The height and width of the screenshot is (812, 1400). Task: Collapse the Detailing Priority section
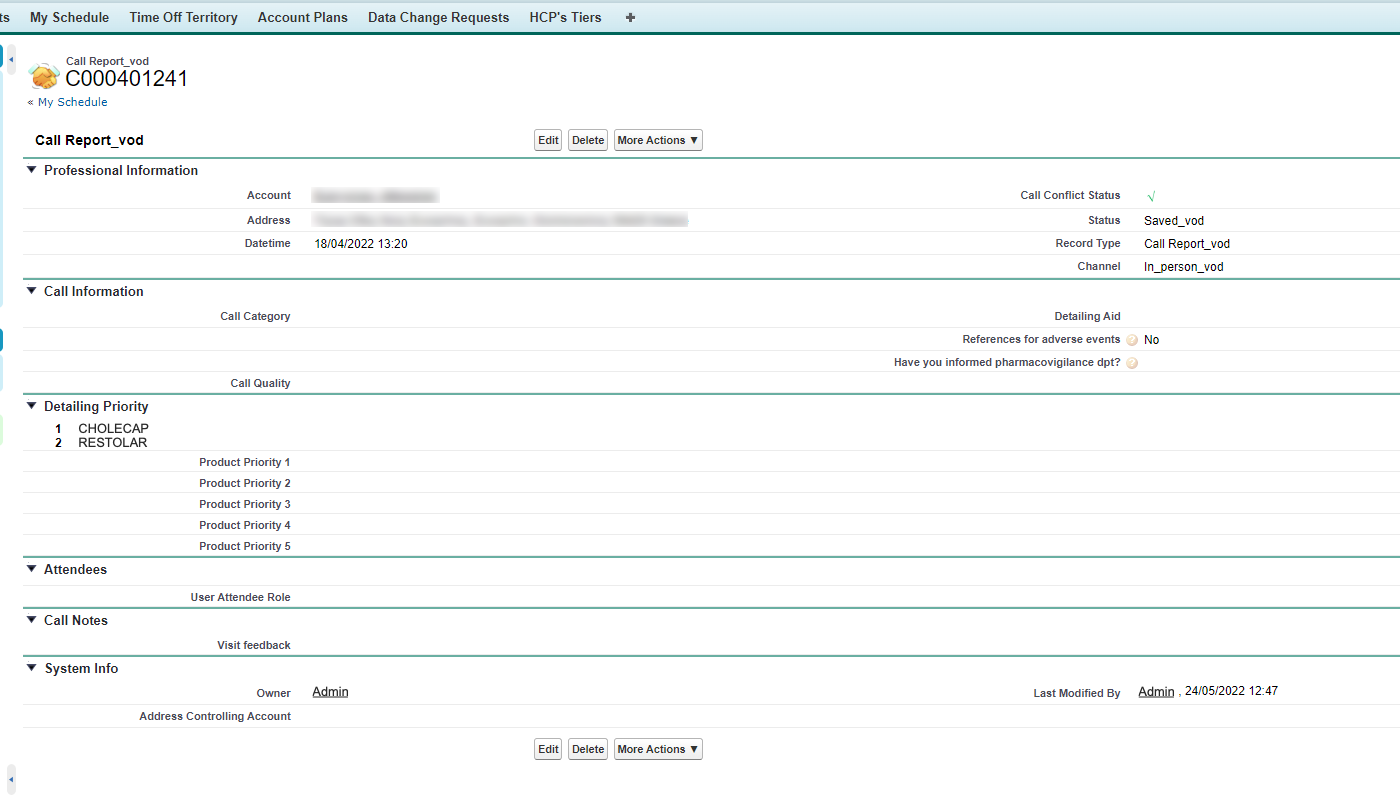[x=32, y=406]
